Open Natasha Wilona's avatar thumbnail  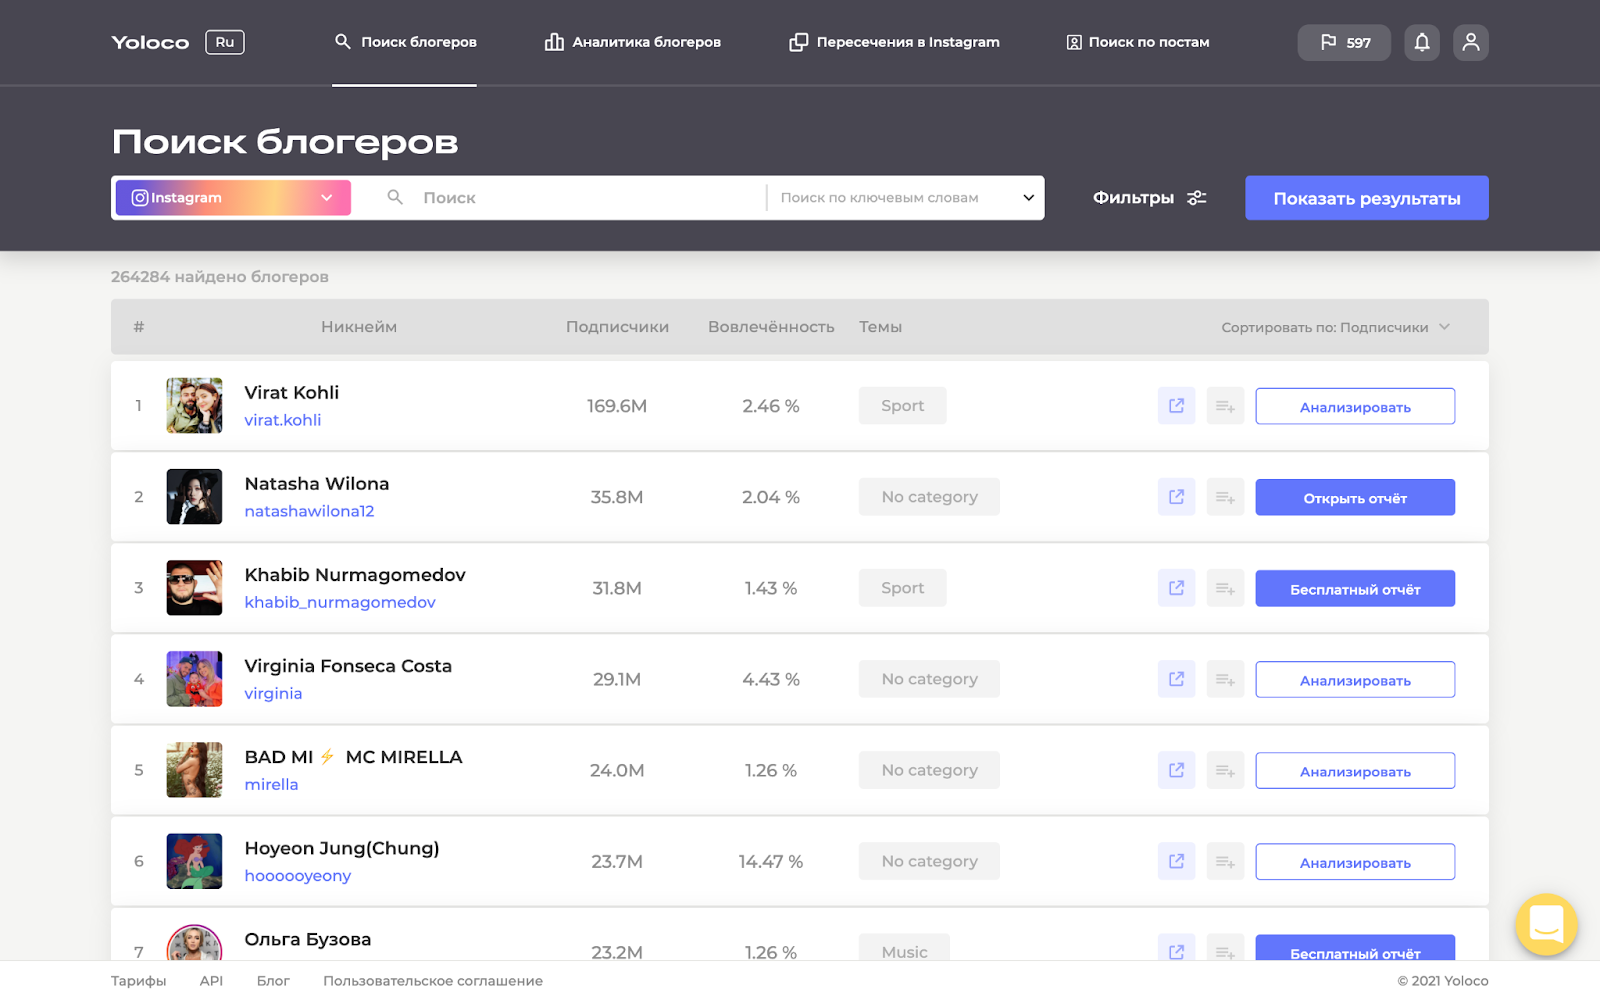[x=194, y=496]
